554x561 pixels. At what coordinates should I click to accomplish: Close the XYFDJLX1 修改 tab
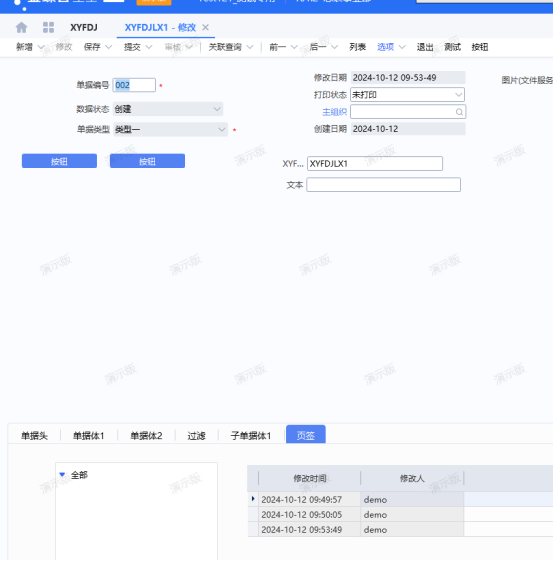click(205, 28)
